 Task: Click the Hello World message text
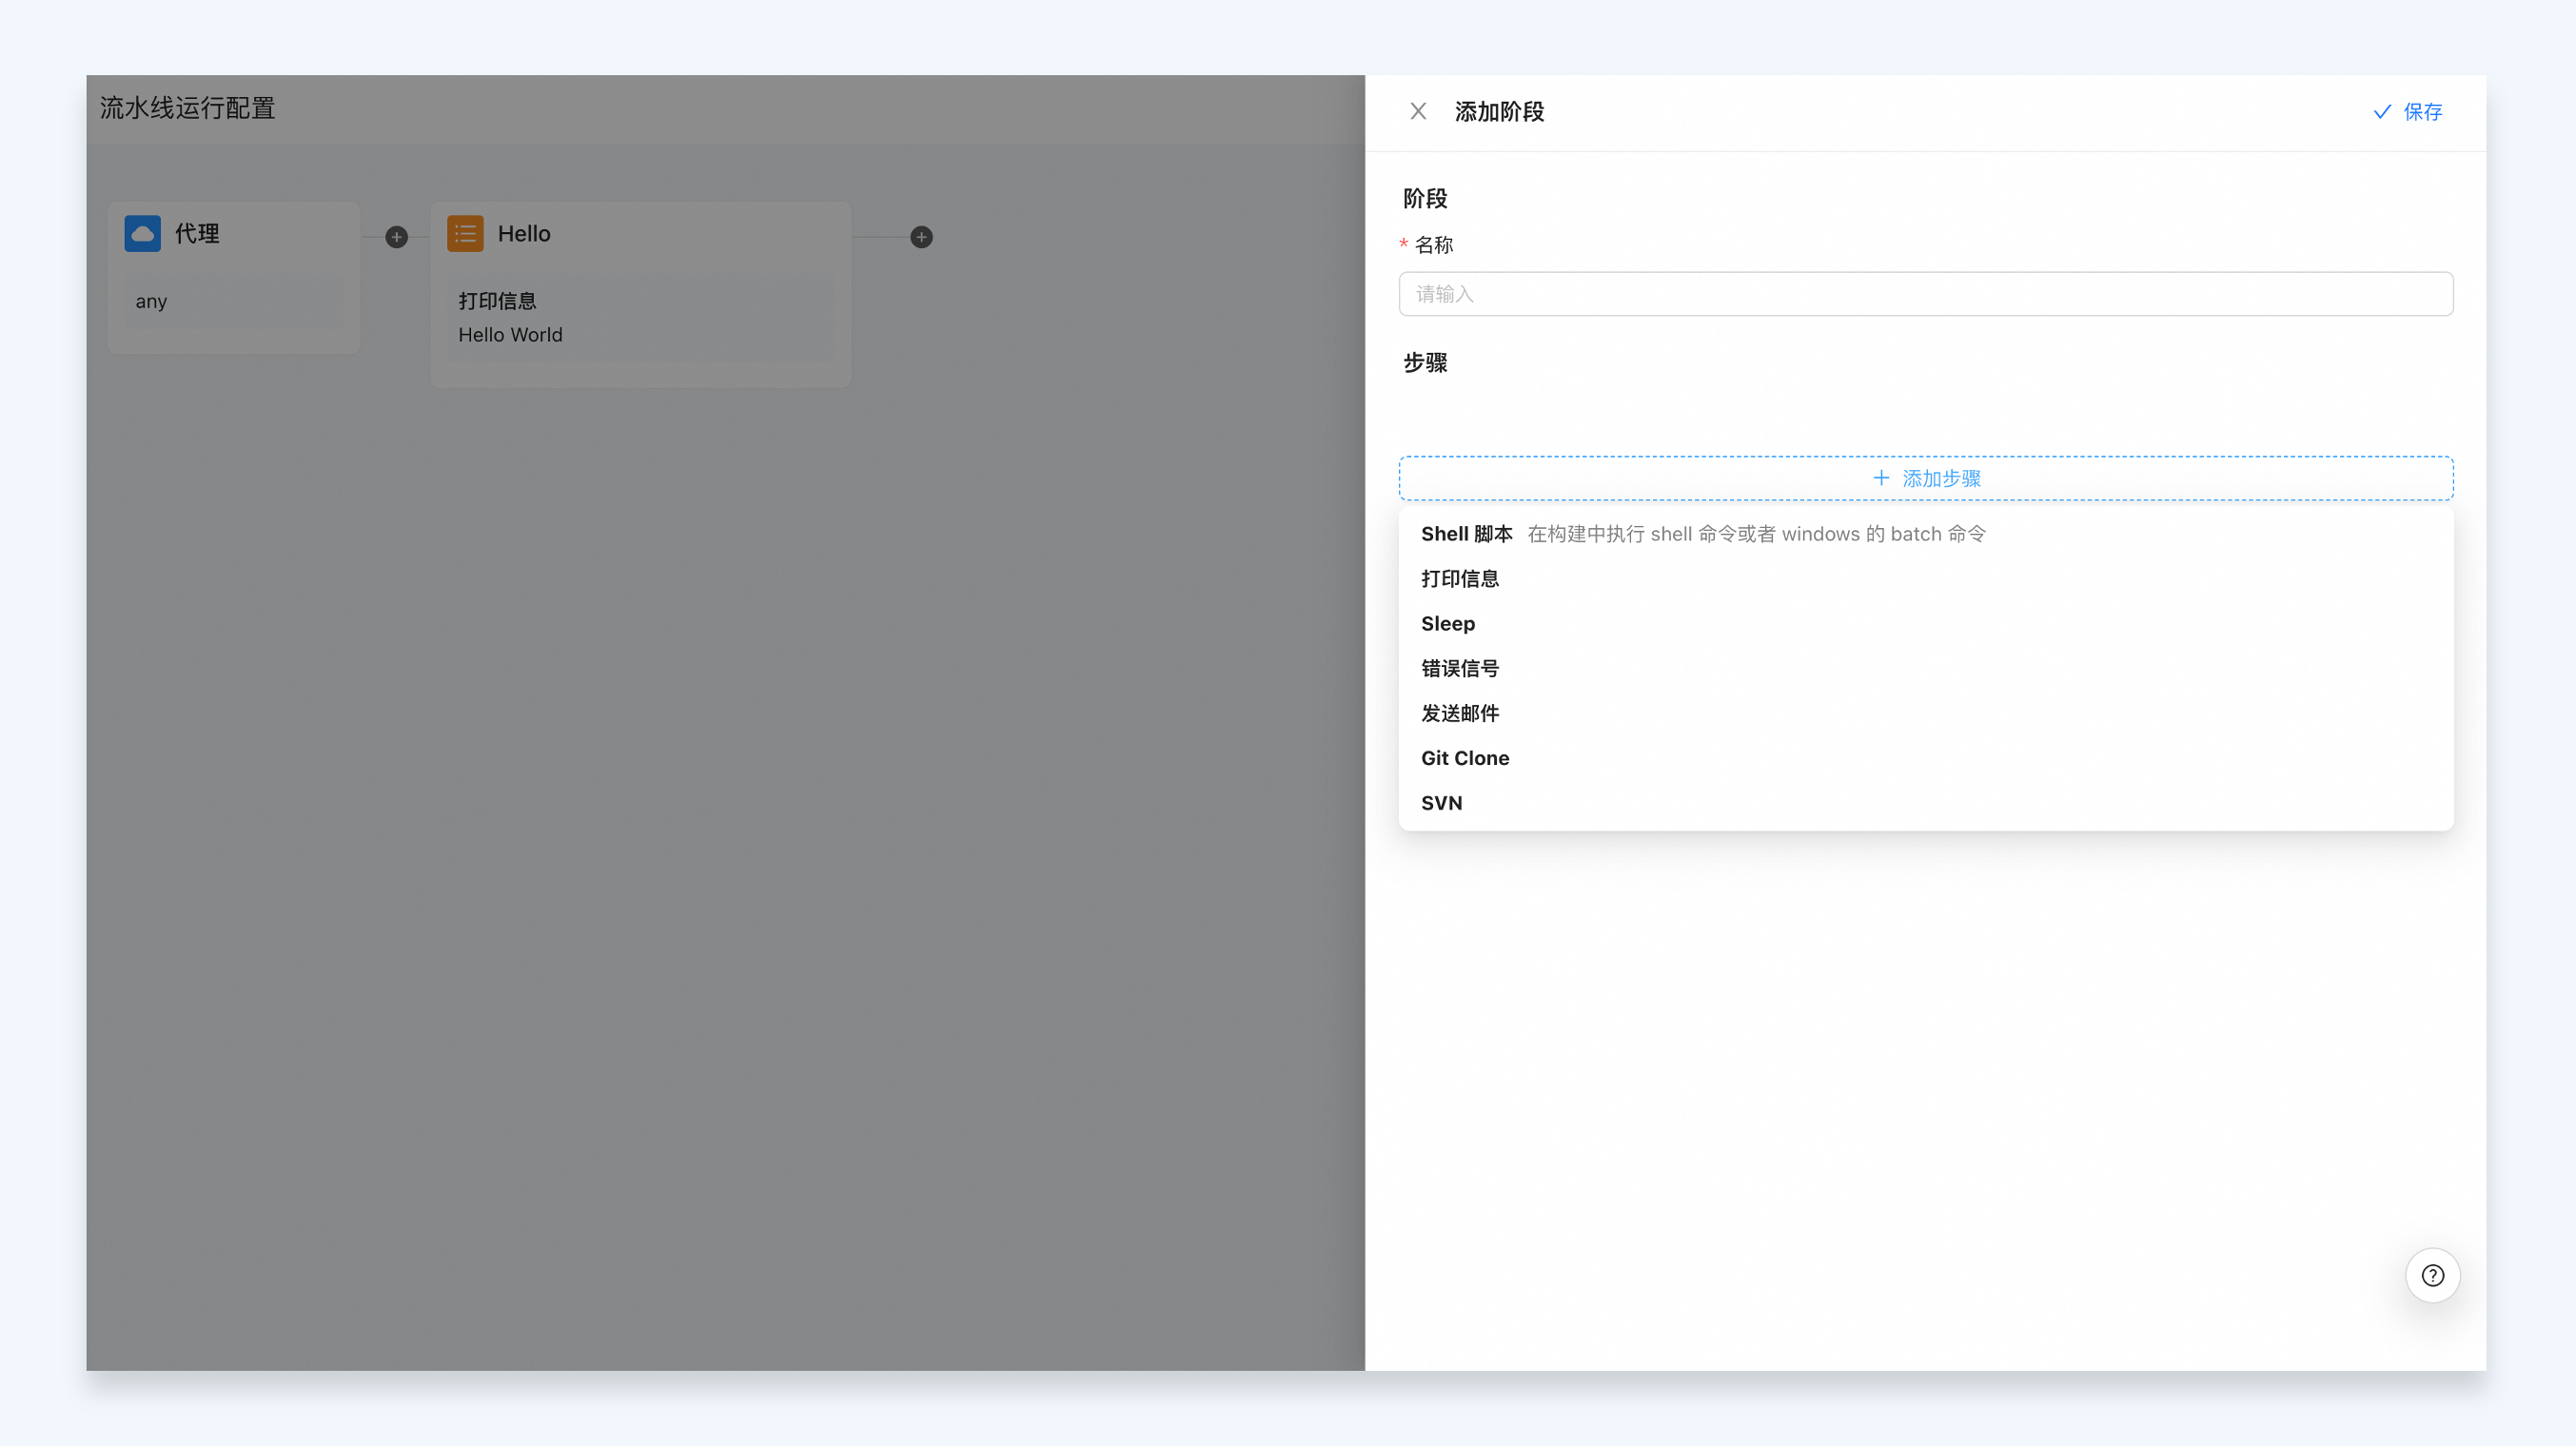pos(510,335)
